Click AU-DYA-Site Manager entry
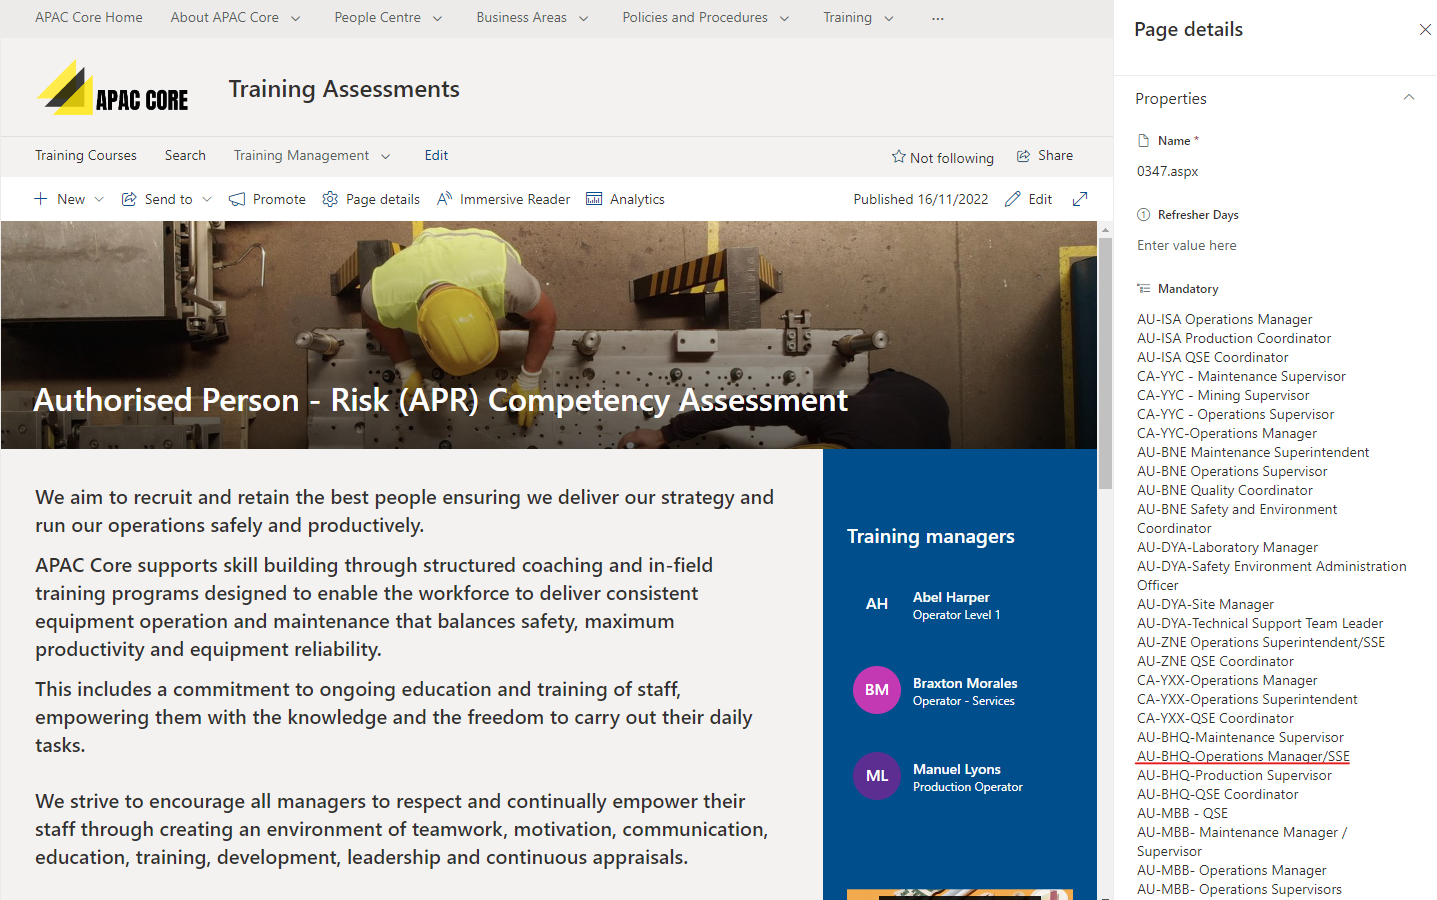1437x900 pixels. tap(1205, 604)
